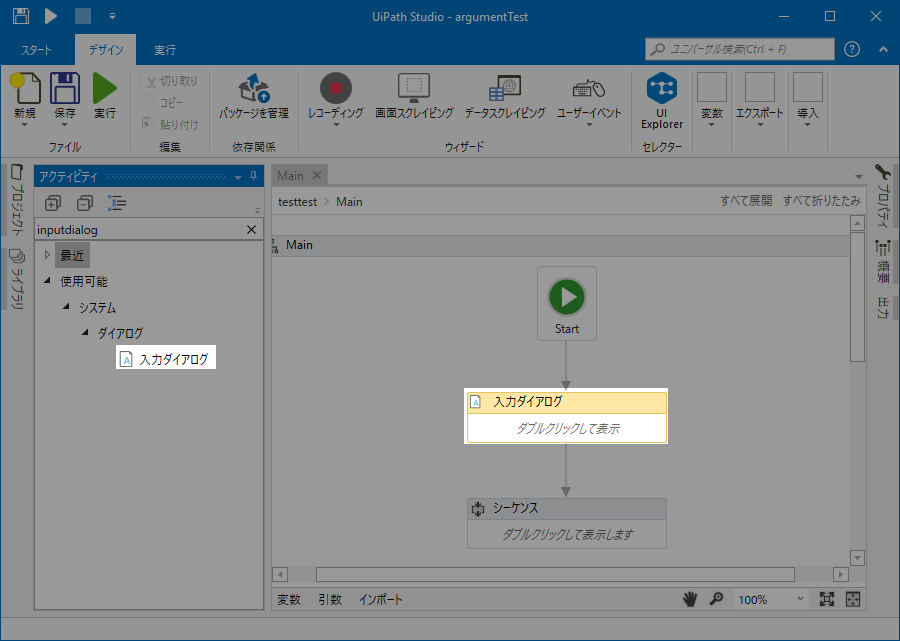Clear the activity search with X
900x641 pixels.
[251, 230]
